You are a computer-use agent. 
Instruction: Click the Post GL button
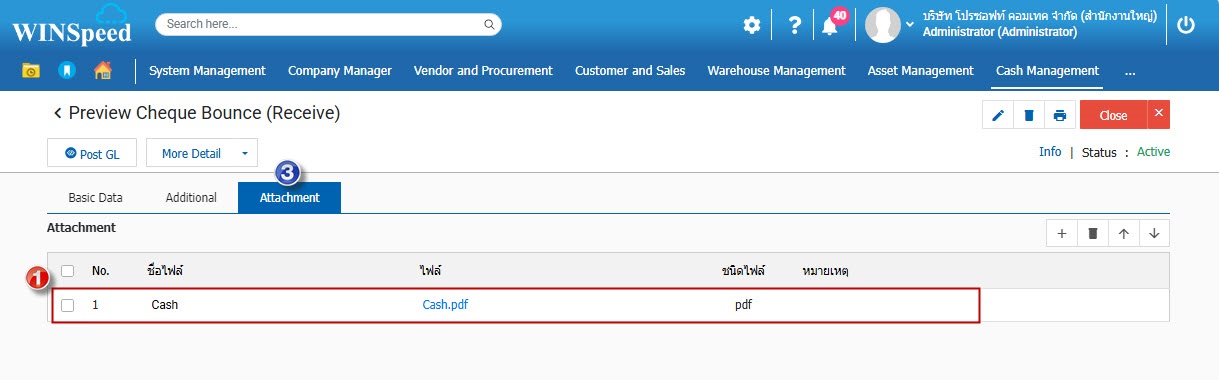click(92, 154)
